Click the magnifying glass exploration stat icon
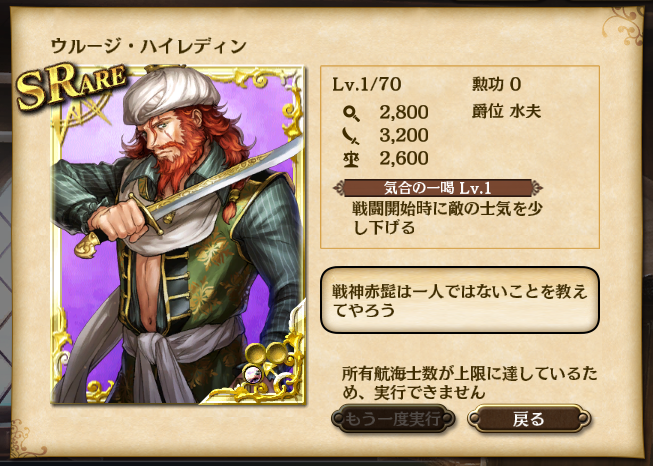 pos(351,112)
